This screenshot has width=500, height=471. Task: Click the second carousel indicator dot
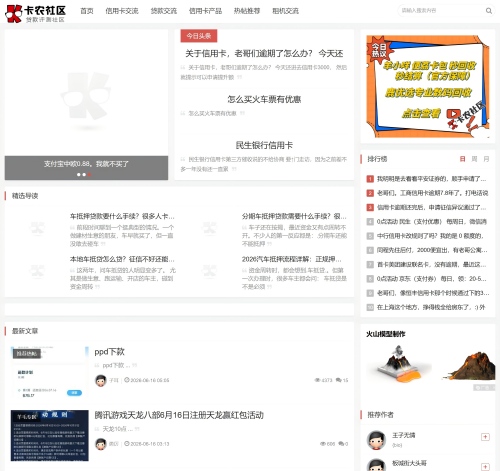click(x=84, y=174)
